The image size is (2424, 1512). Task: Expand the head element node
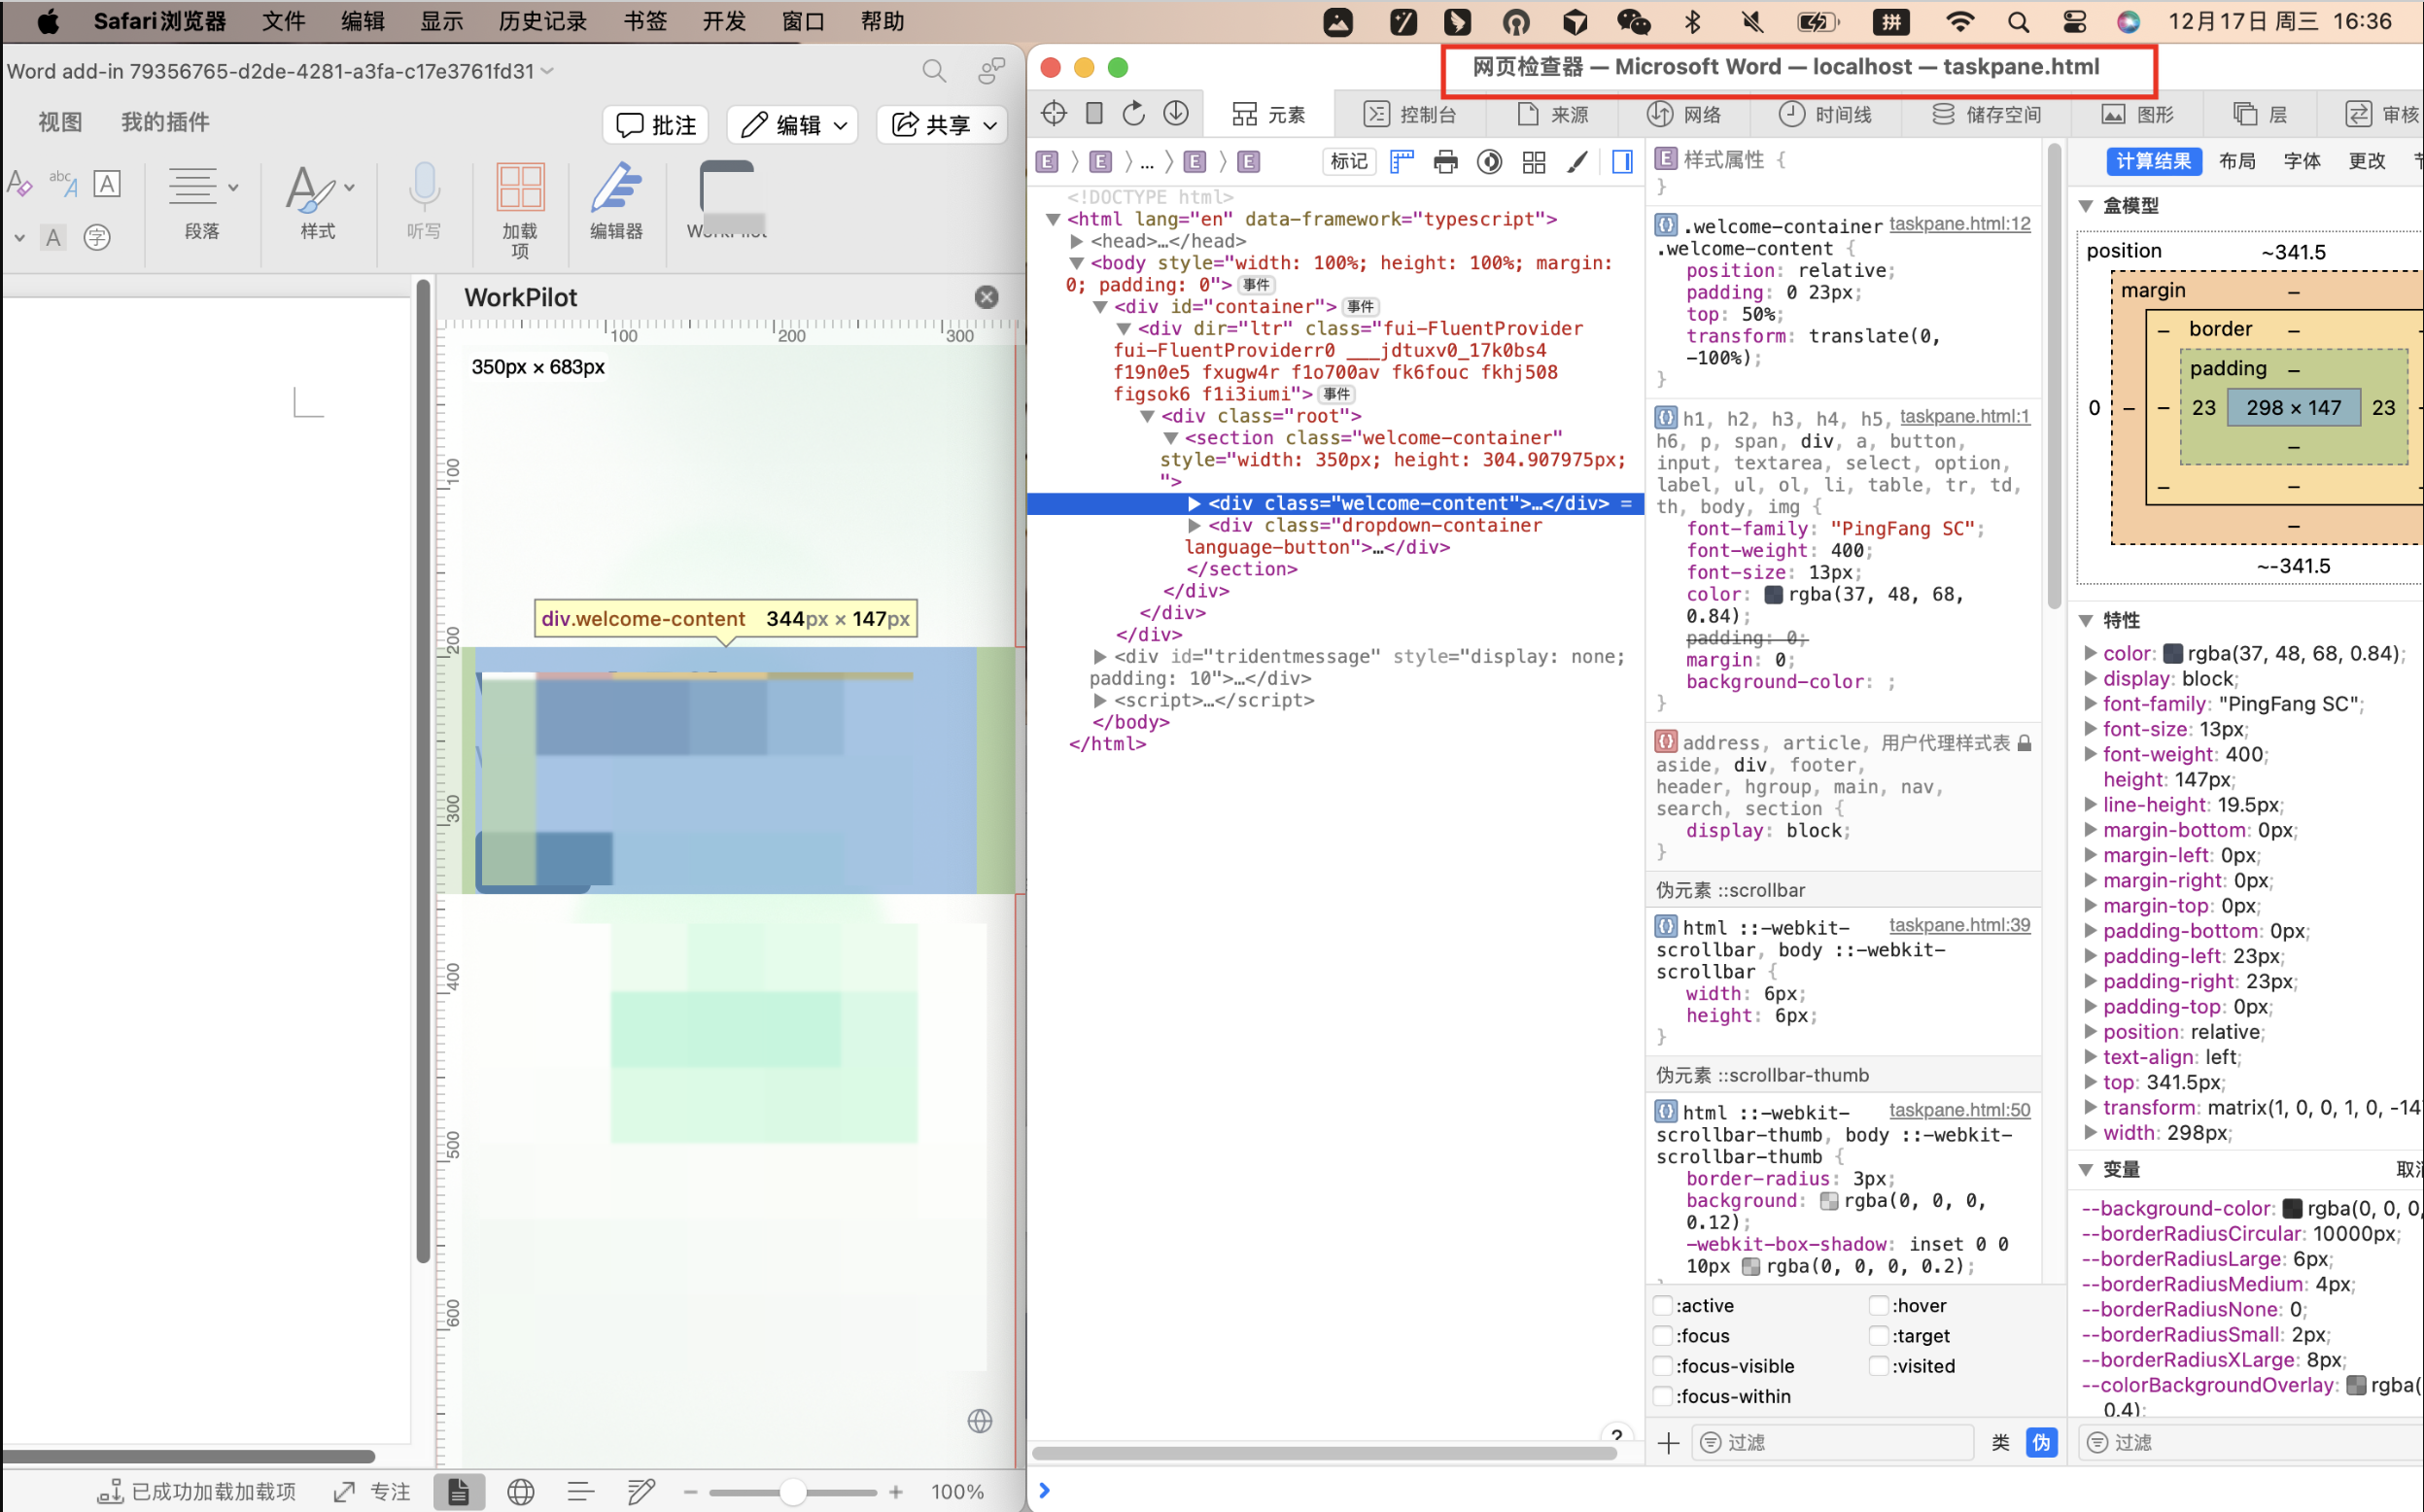pos(1076,241)
